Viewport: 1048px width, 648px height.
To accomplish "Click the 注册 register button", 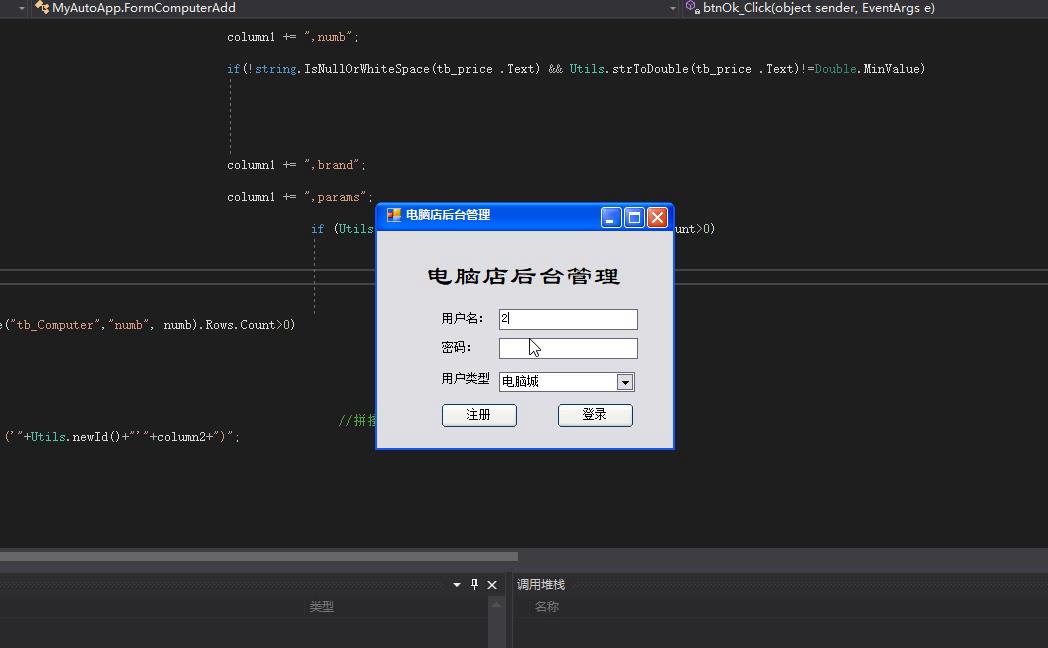I will click(x=479, y=415).
